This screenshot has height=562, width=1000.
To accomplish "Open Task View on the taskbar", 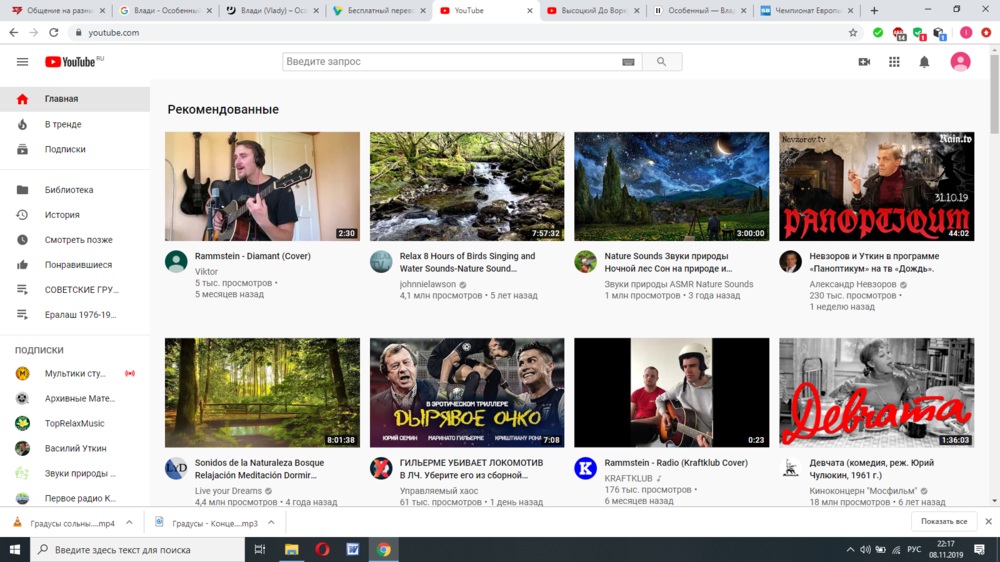I will pyautogui.click(x=260, y=549).
